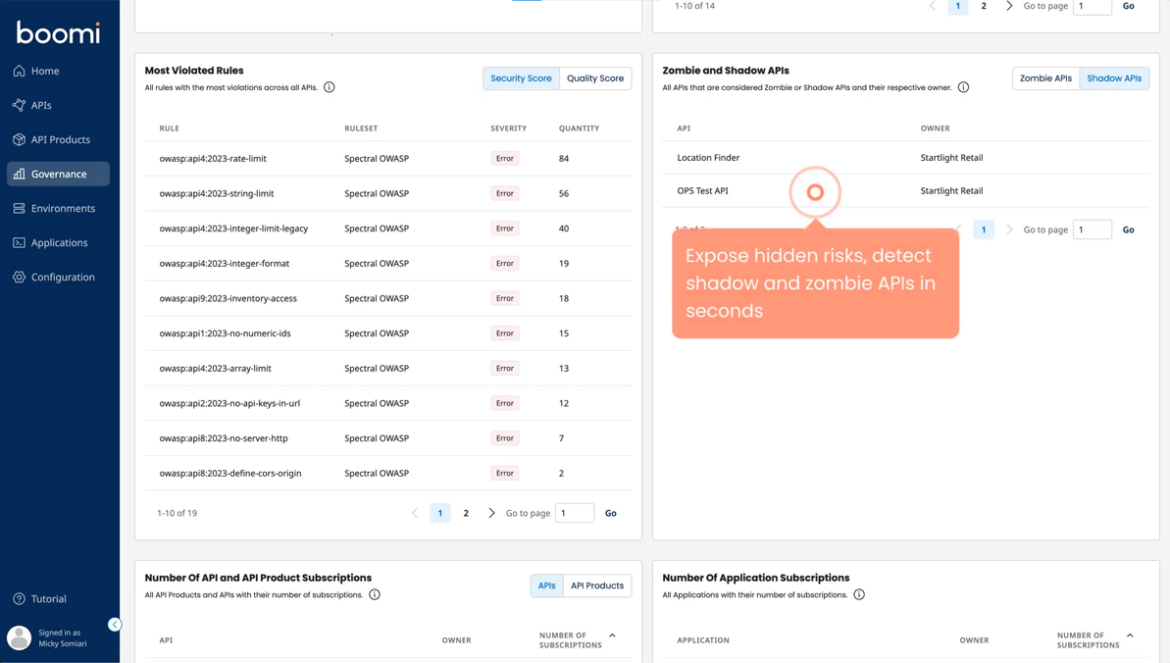Click next page arrow in Zombie APIs panel
This screenshot has height=663, width=1170.
tap(1009, 230)
